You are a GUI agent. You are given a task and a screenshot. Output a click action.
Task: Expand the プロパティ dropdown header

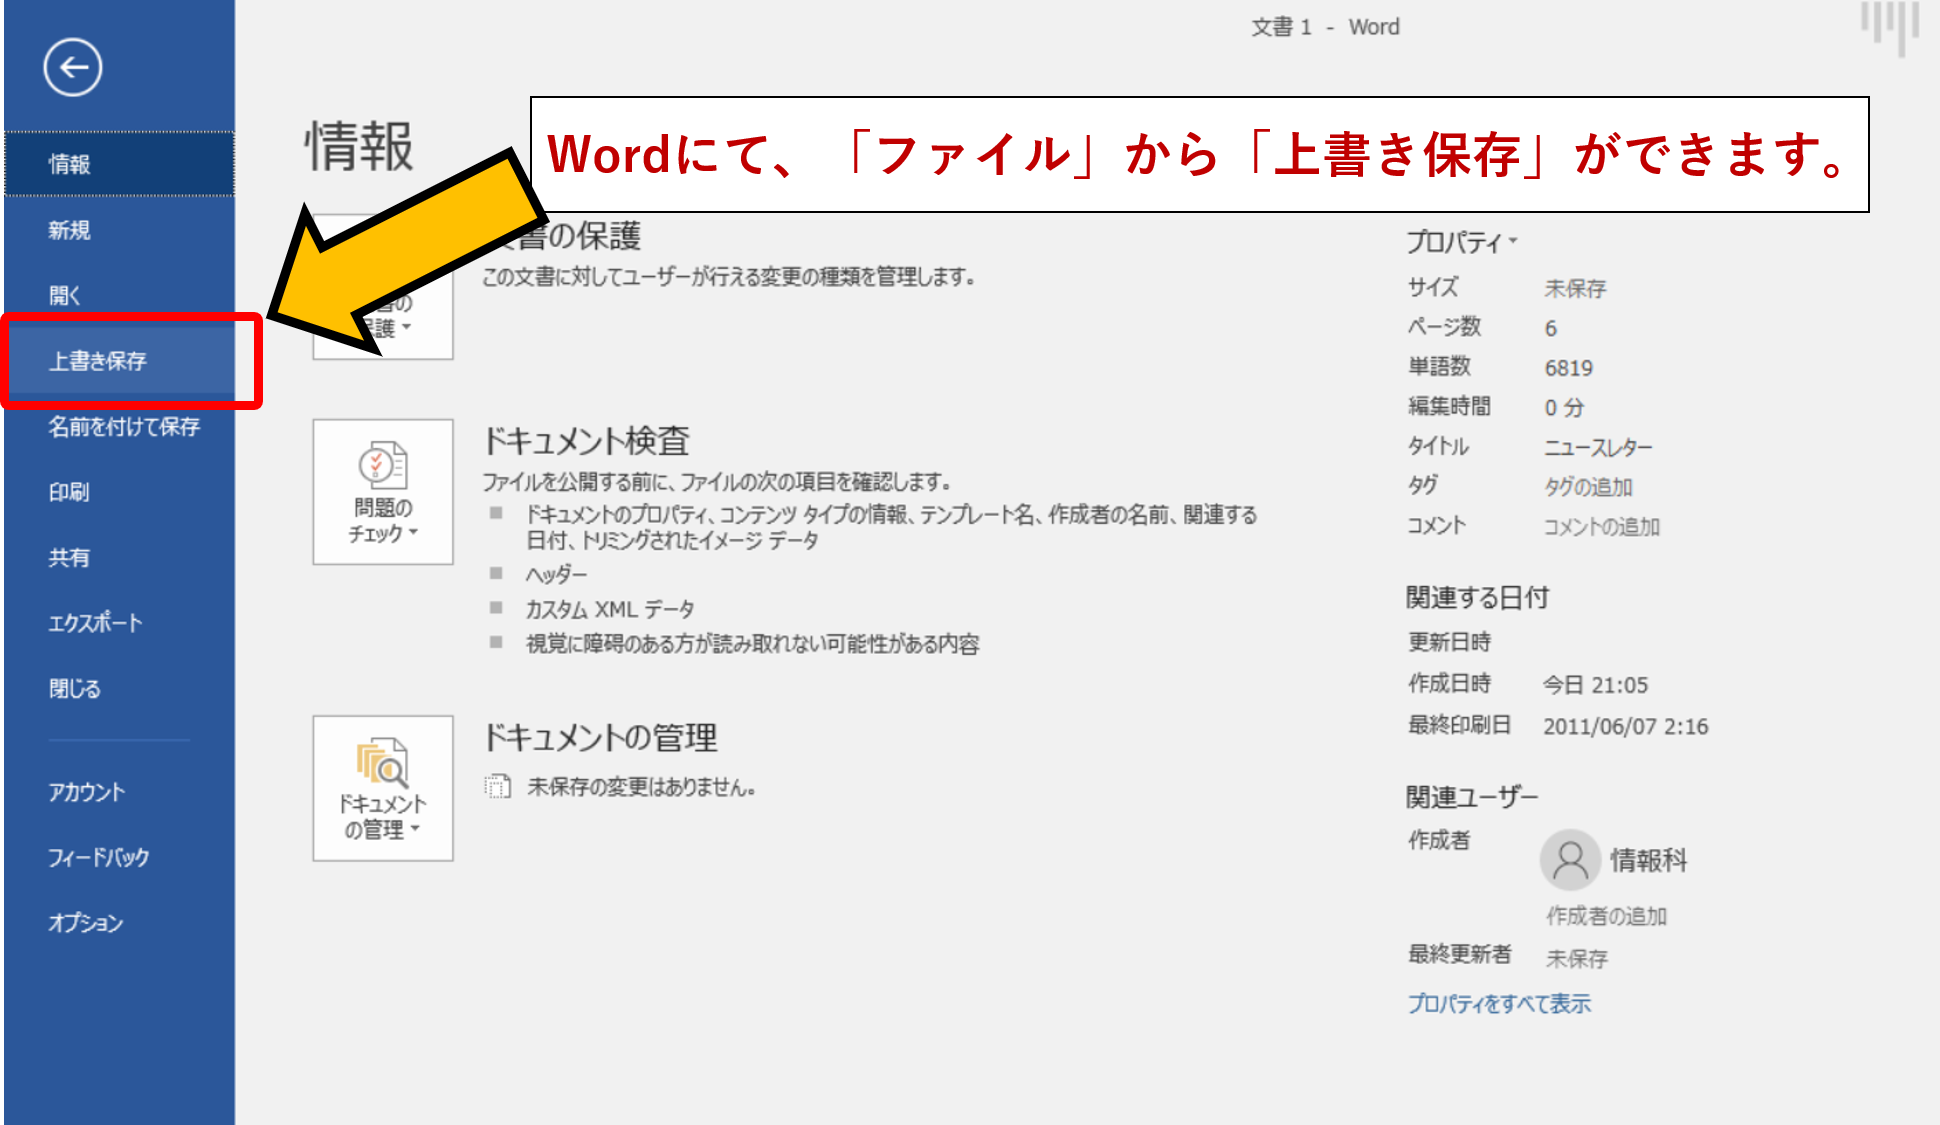click(1462, 242)
